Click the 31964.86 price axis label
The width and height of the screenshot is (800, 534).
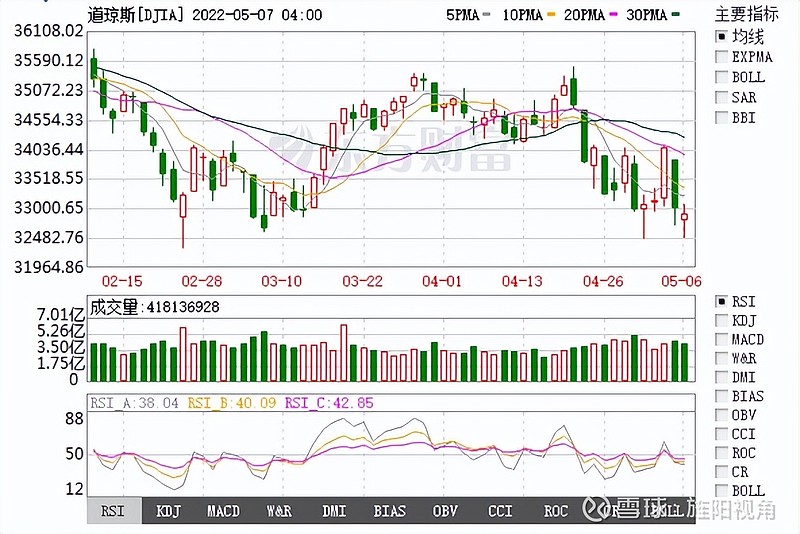(x=48, y=267)
